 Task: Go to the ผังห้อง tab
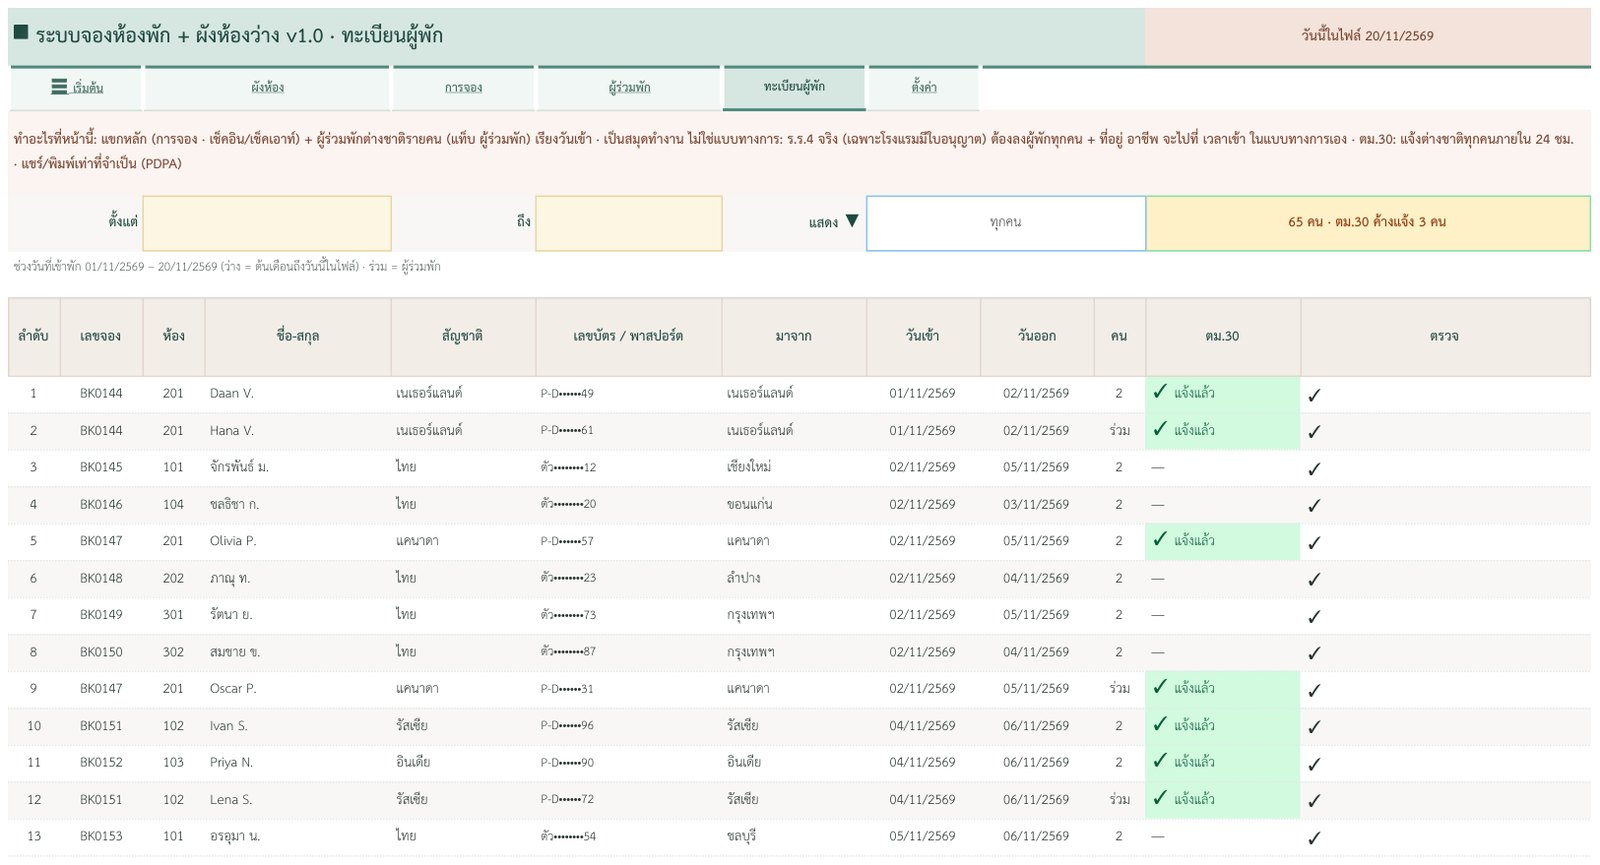pos(267,88)
